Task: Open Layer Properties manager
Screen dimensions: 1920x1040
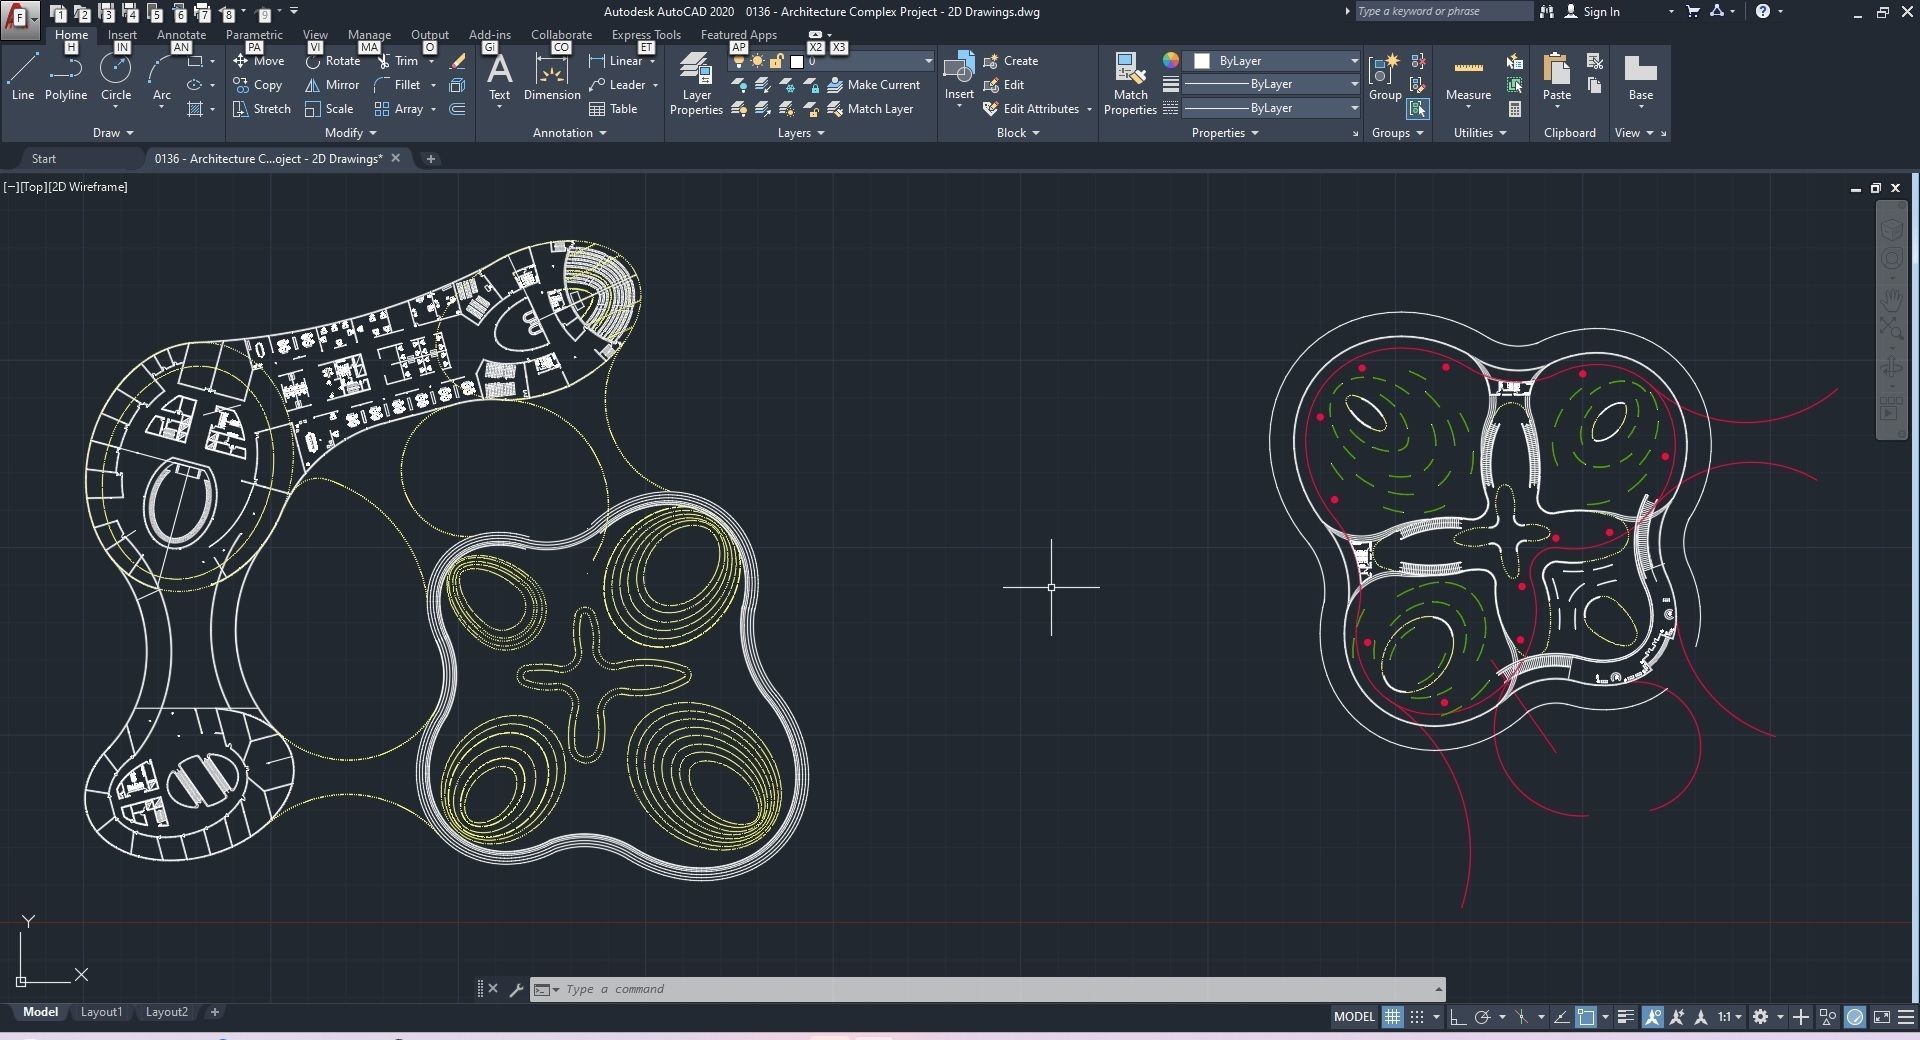Action: [x=696, y=84]
